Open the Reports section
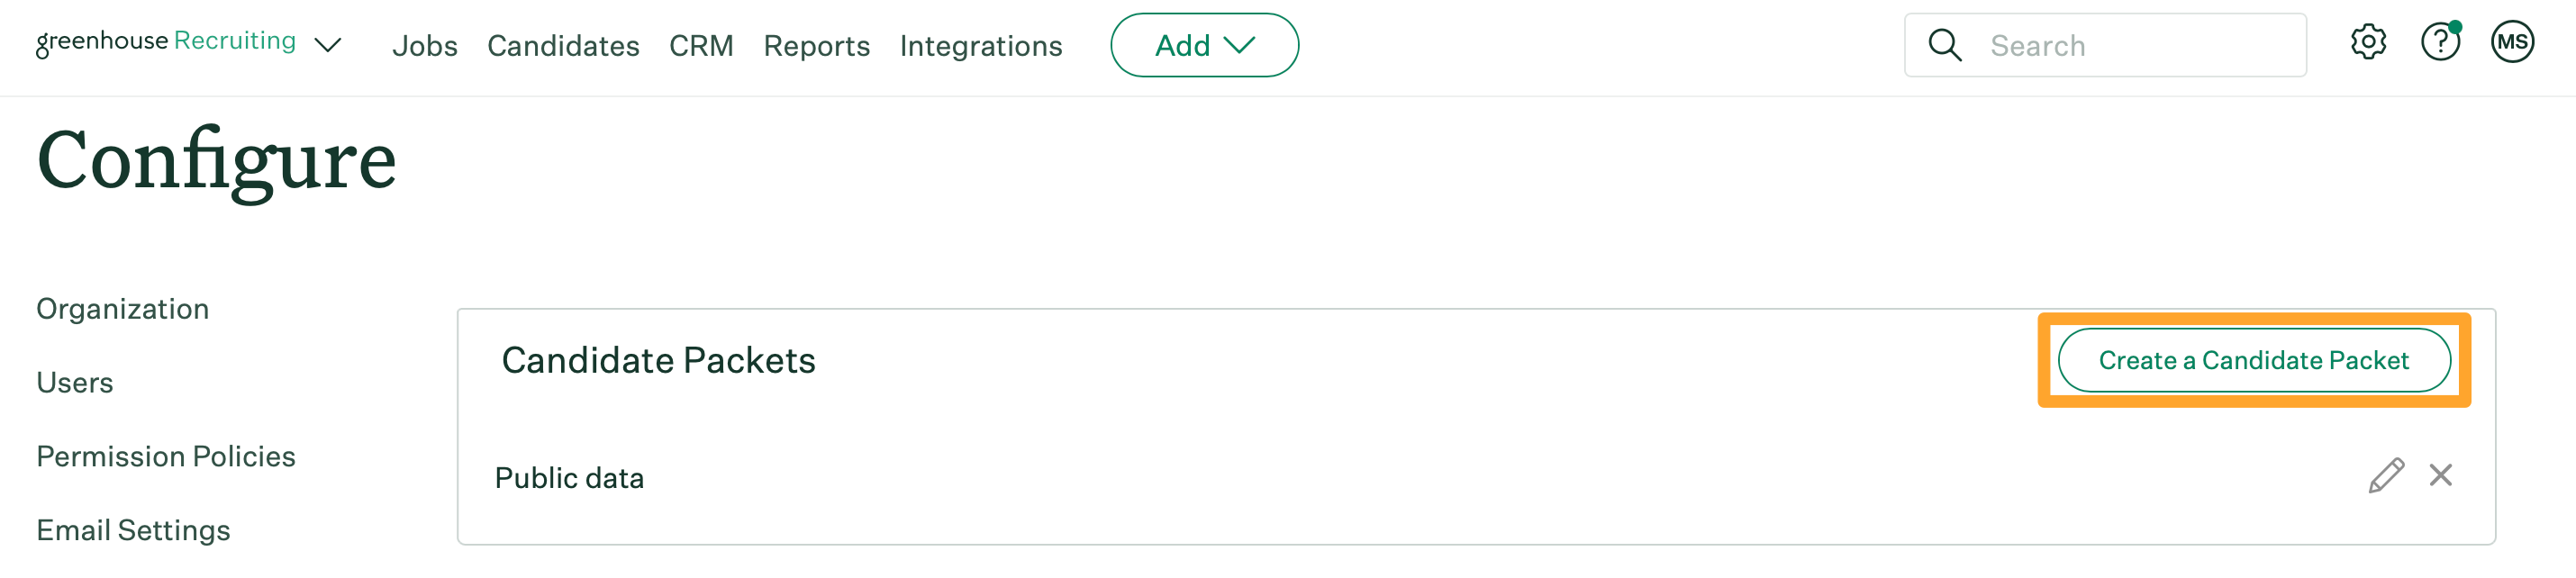Screen dimensions: 2576x578 click(x=816, y=46)
